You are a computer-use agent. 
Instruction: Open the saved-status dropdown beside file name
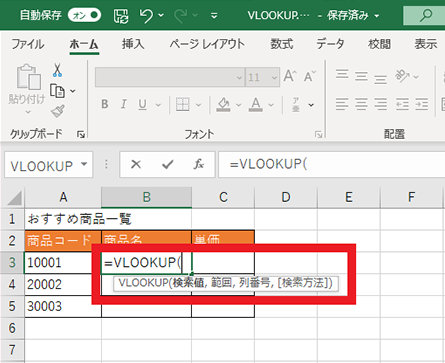(x=377, y=16)
